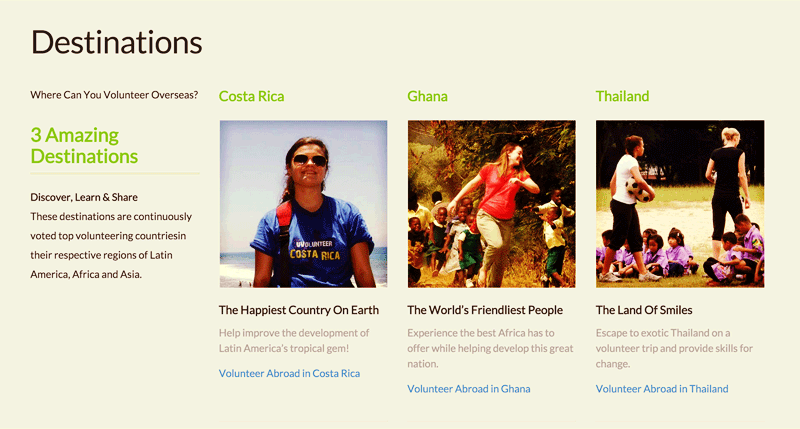The height and width of the screenshot is (429, 800).
Task: Select the green Costa Rica heading
Action: tap(252, 96)
